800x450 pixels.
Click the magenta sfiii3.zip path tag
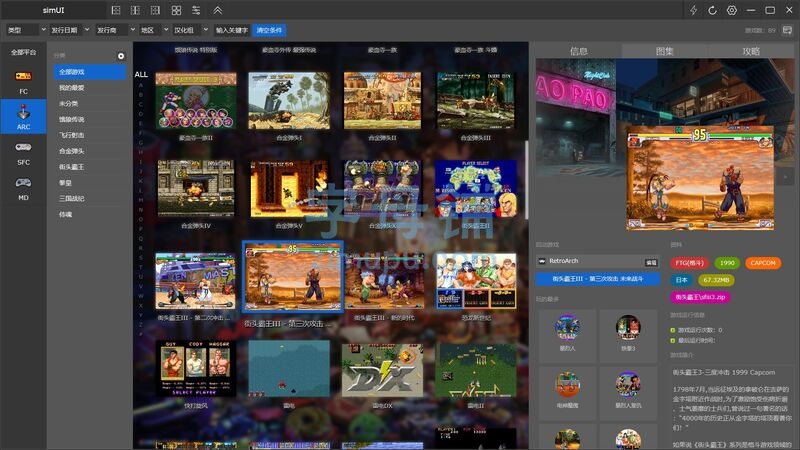tap(700, 297)
